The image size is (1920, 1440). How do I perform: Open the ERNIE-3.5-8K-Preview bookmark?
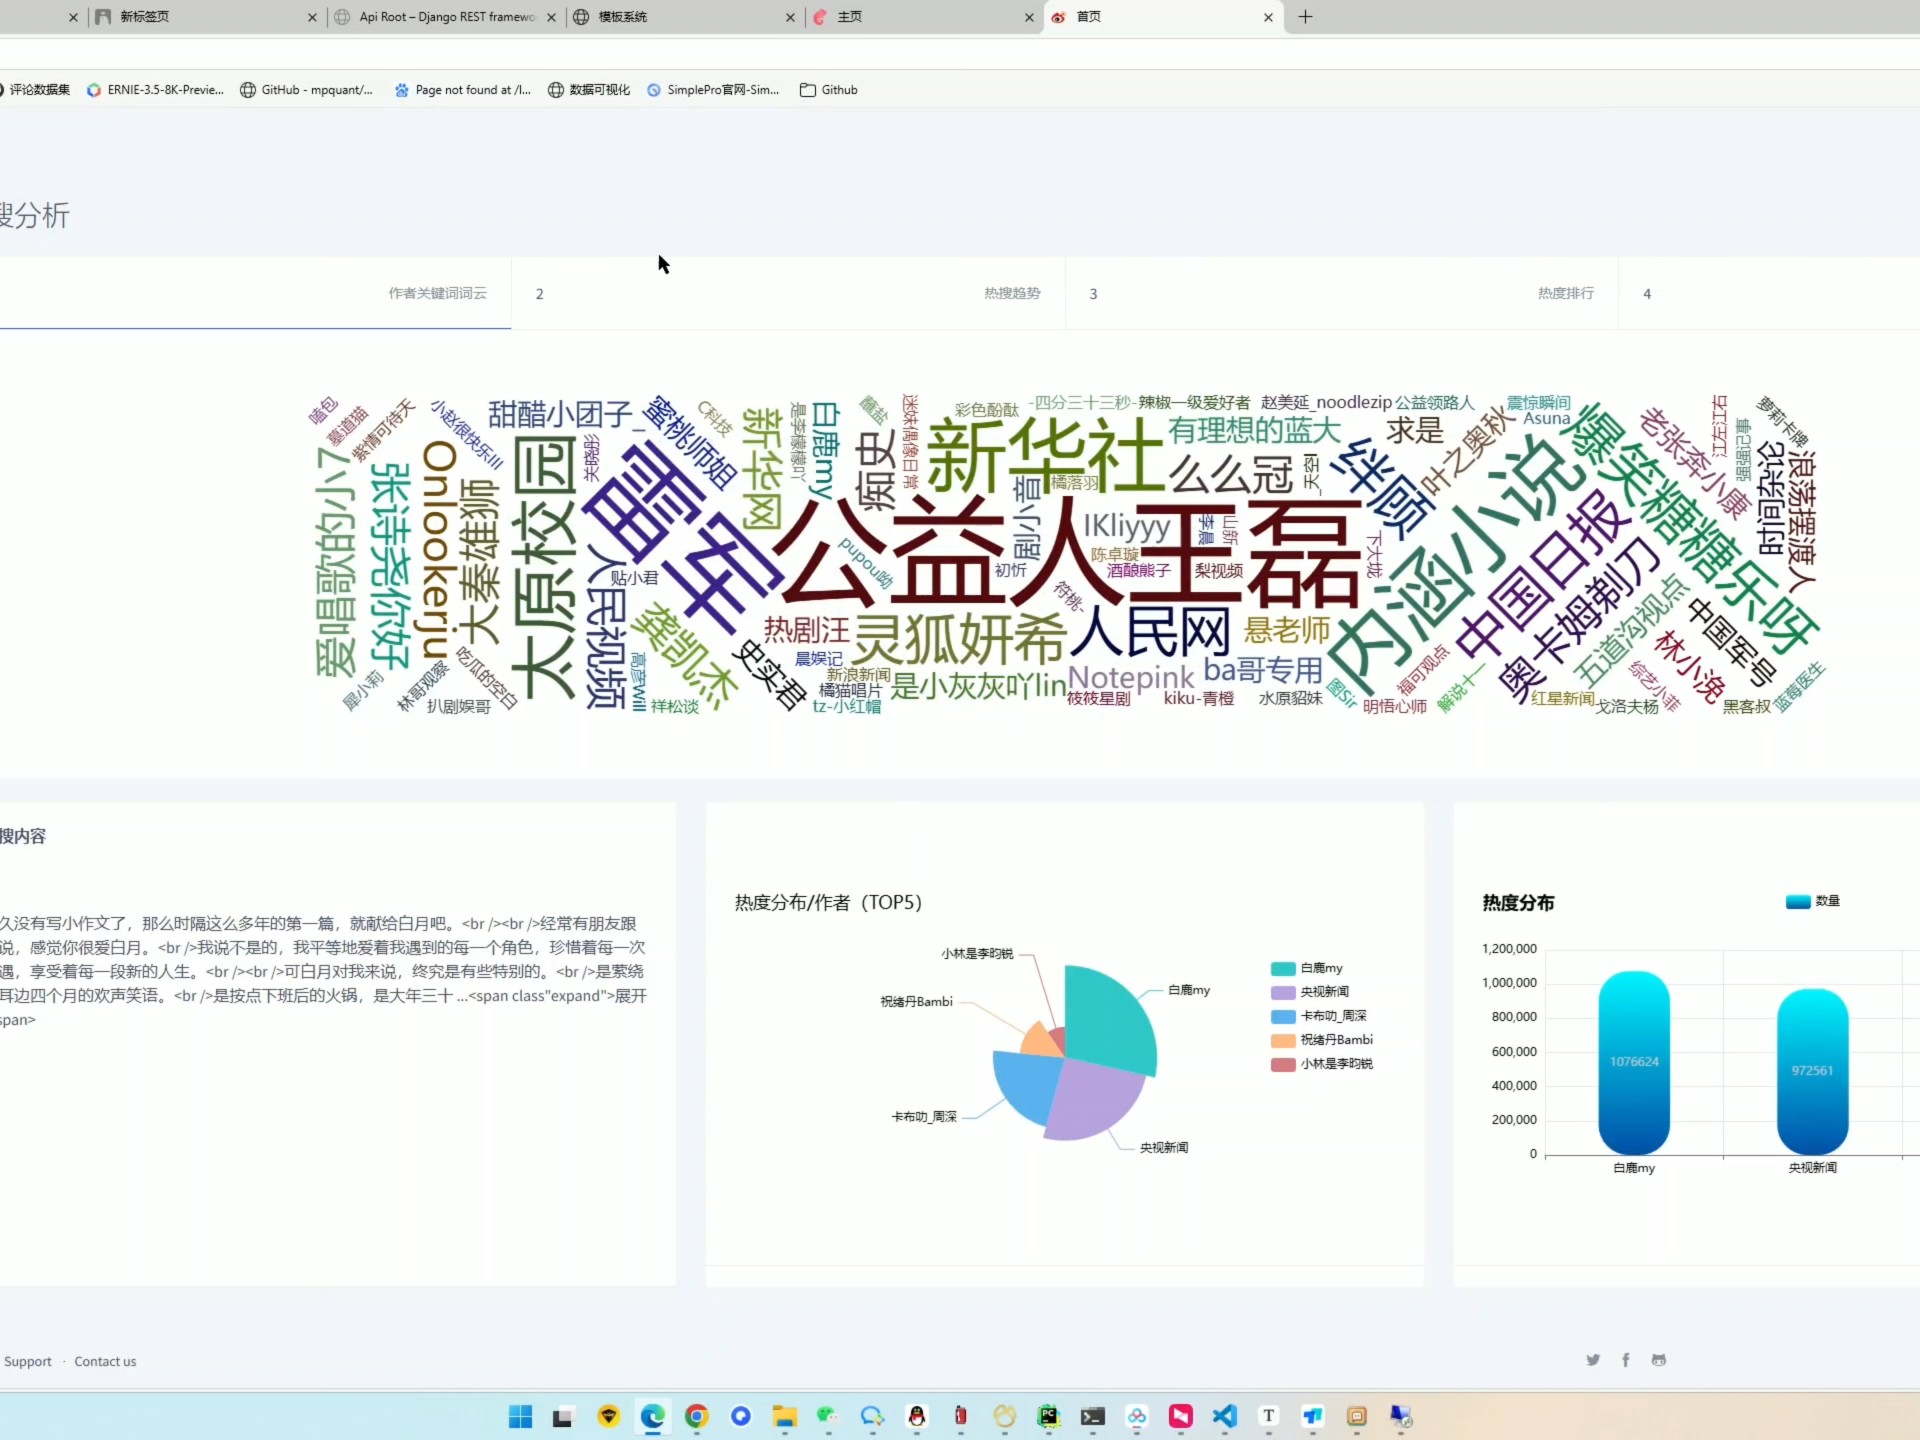[155, 90]
